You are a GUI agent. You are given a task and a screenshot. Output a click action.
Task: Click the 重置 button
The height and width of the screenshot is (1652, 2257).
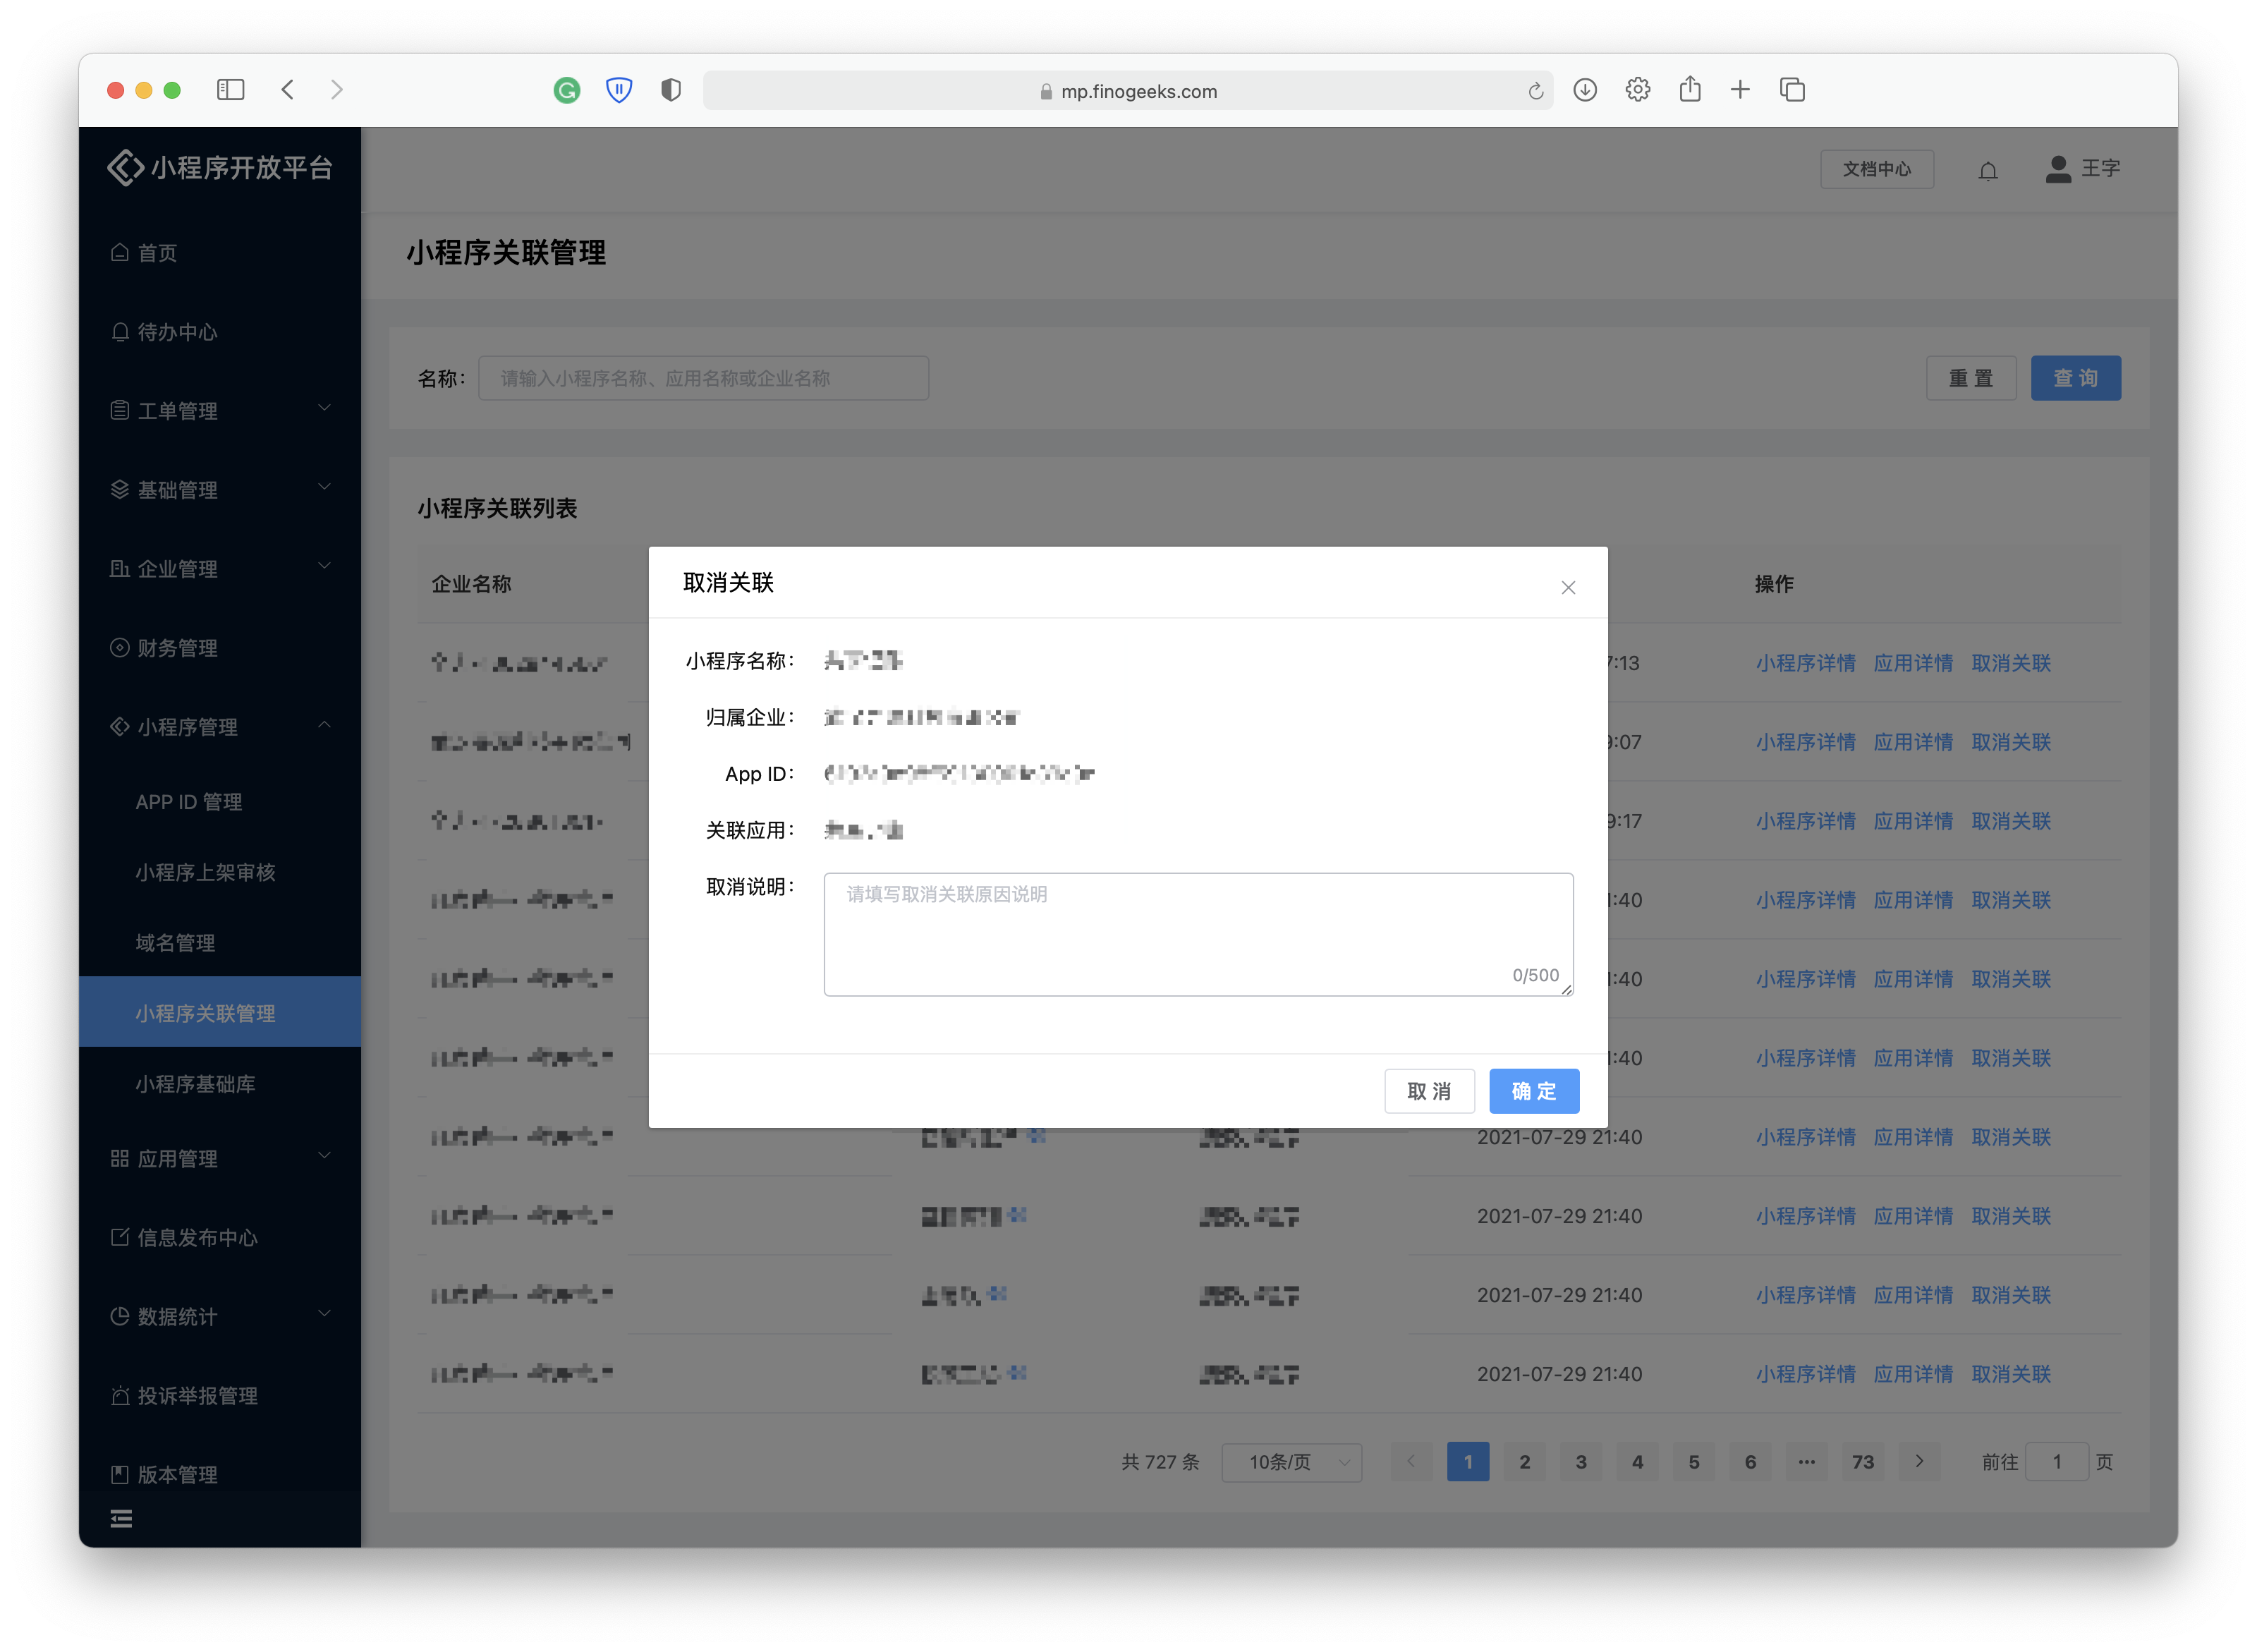coord(1970,378)
